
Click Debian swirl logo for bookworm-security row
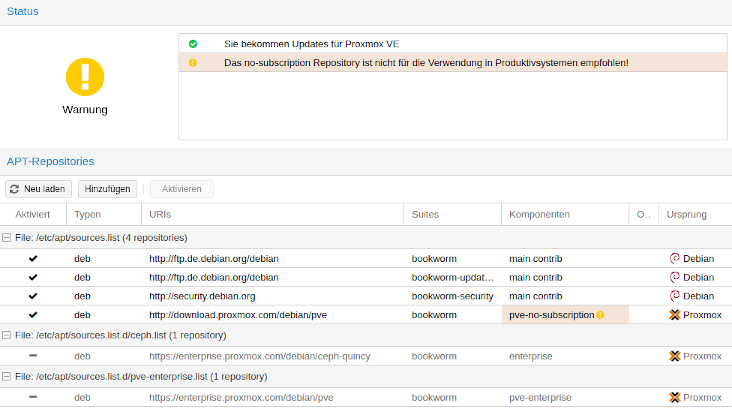[x=675, y=296]
